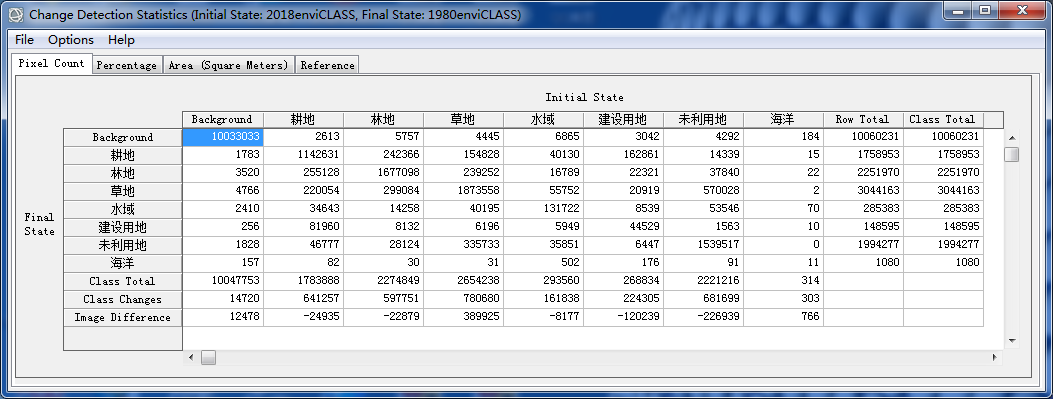Click cell value 131722
This screenshot has height=399, width=1053.
tap(543, 209)
